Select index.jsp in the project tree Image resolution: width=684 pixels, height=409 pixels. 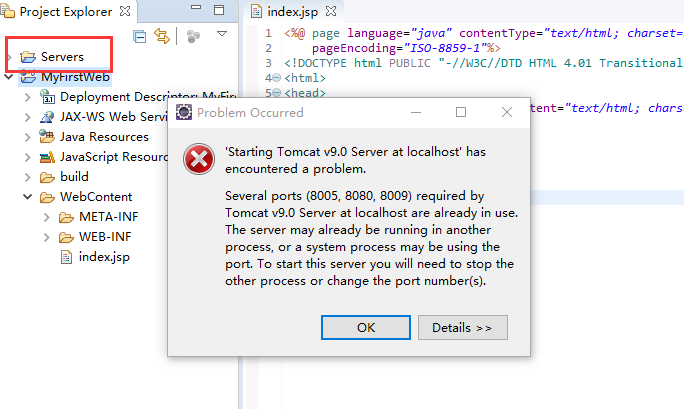[x=104, y=257]
